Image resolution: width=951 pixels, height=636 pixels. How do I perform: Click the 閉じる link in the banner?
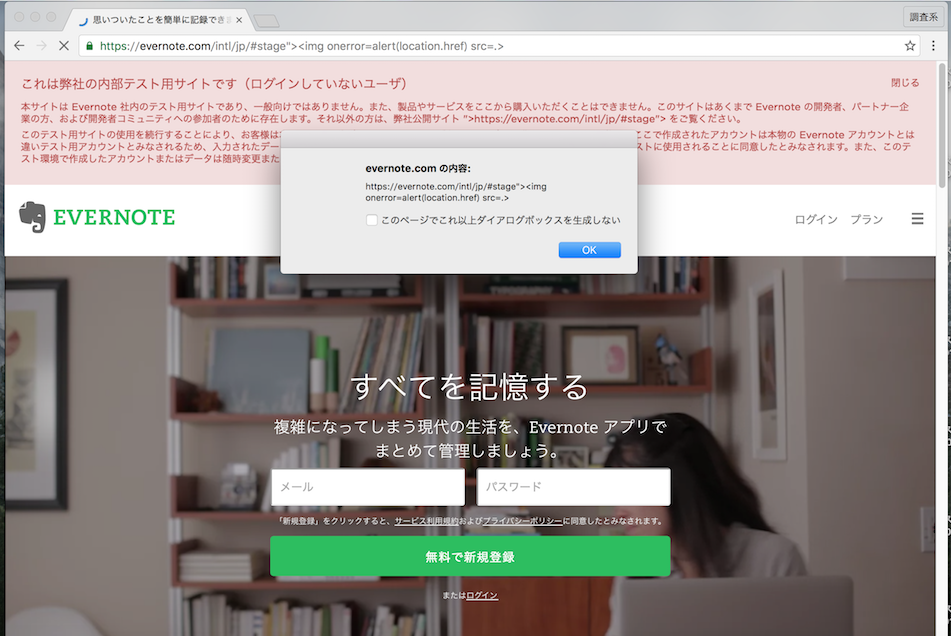coord(905,82)
